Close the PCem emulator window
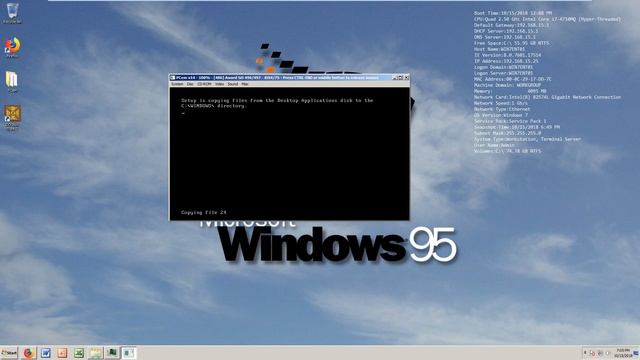 (406, 78)
